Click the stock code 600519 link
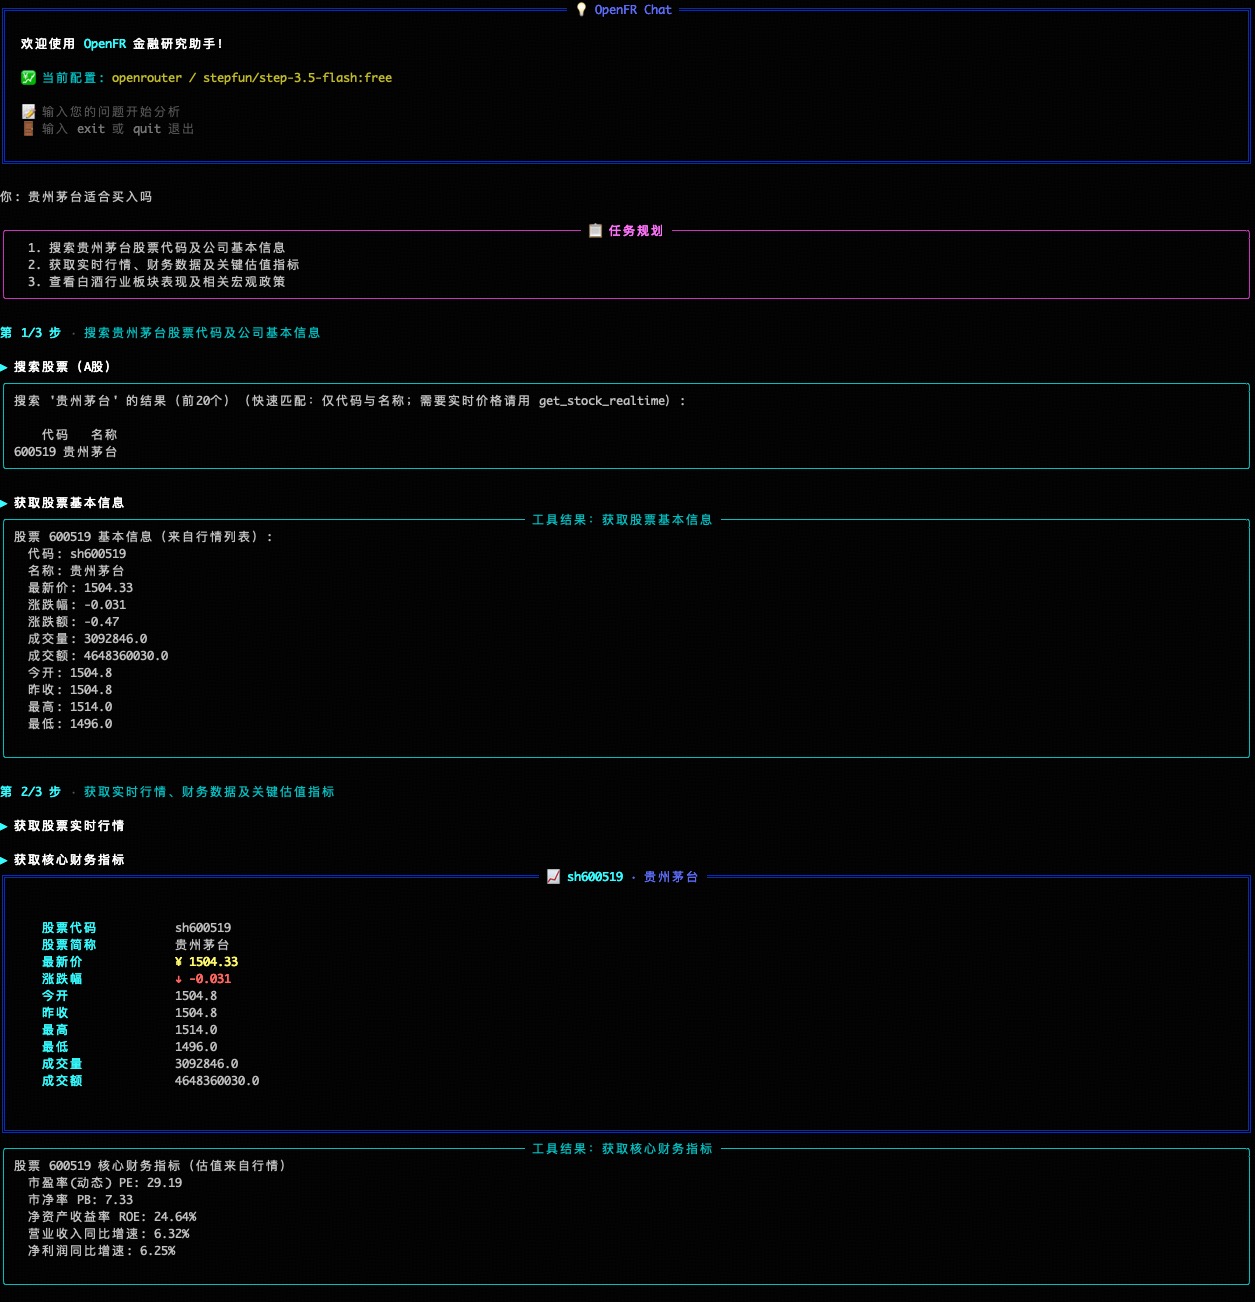Image resolution: width=1255 pixels, height=1302 pixels. point(34,451)
